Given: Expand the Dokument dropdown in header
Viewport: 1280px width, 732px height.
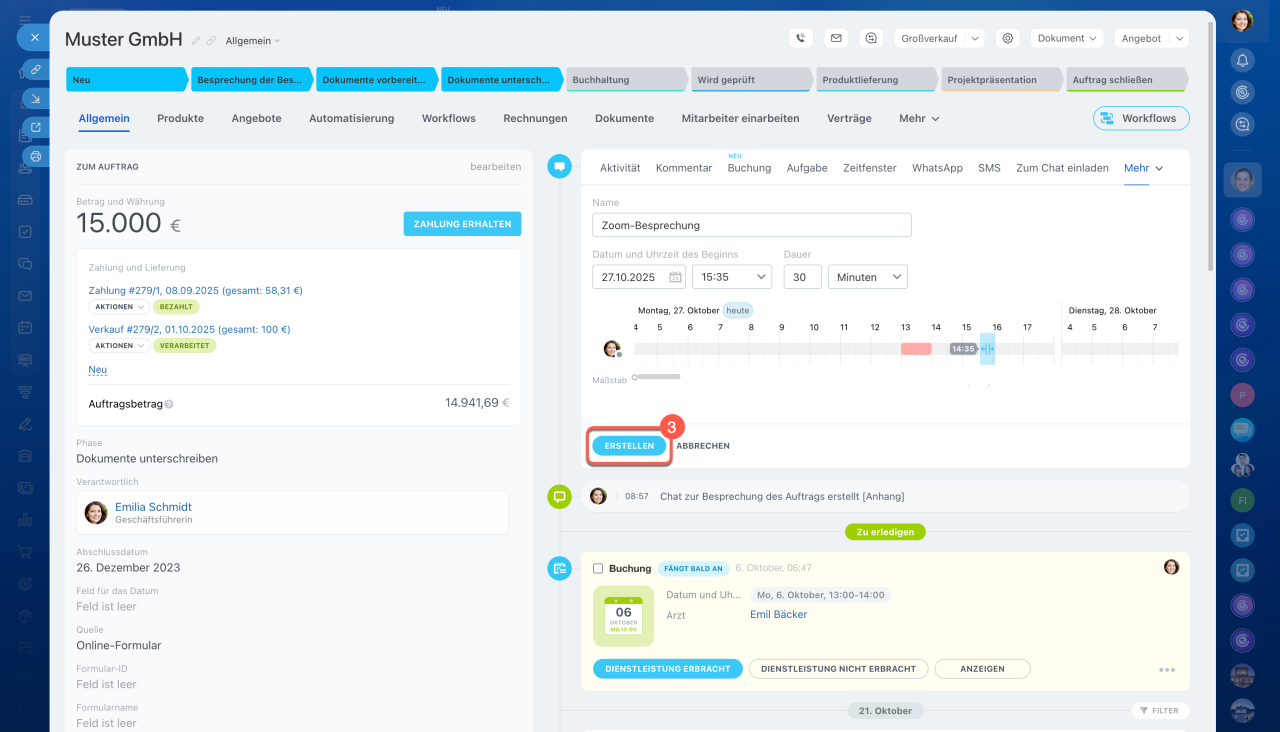Looking at the screenshot, I should 1066,38.
